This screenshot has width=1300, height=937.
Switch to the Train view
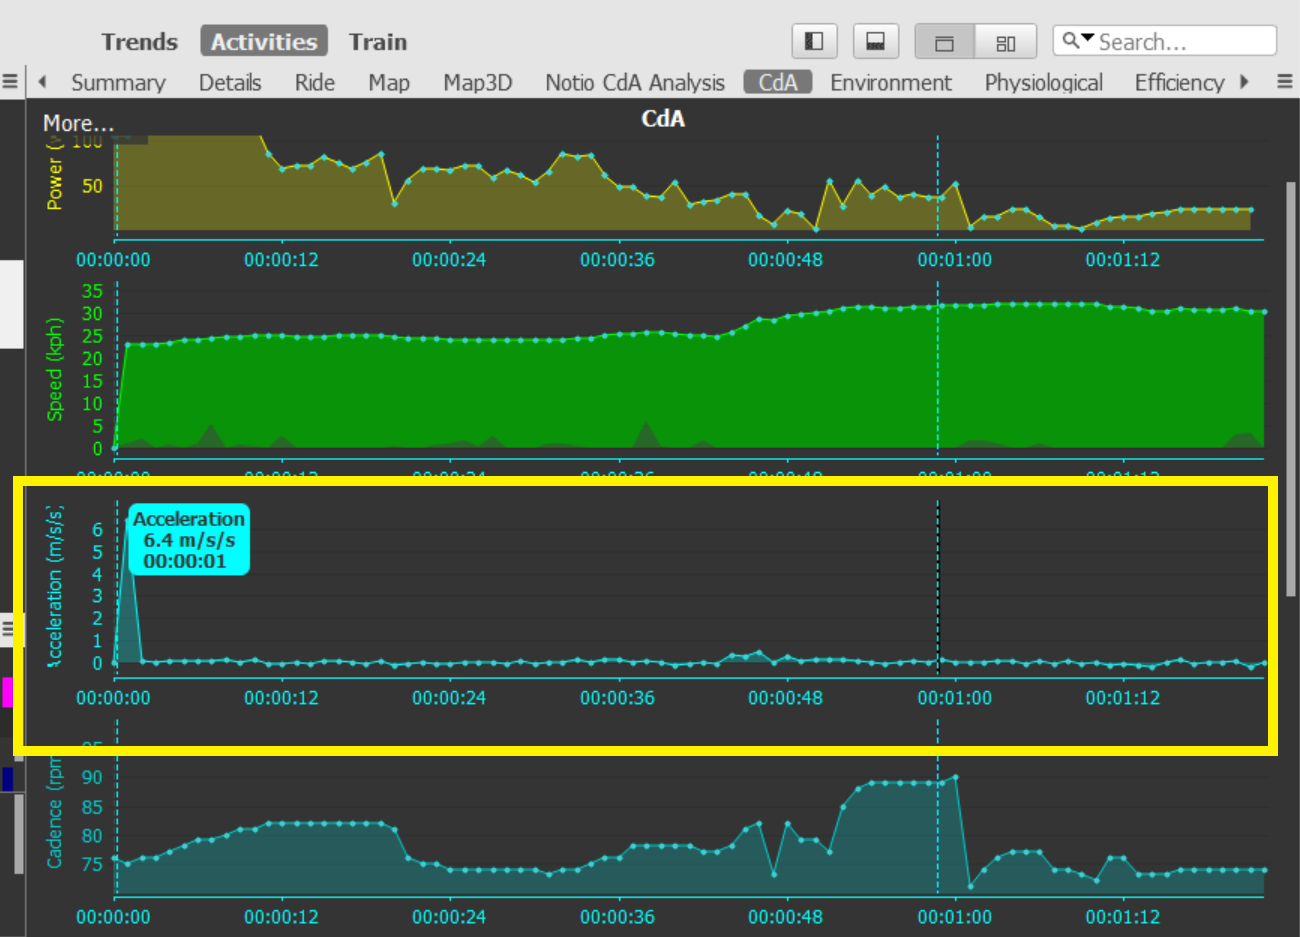[377, 42]
